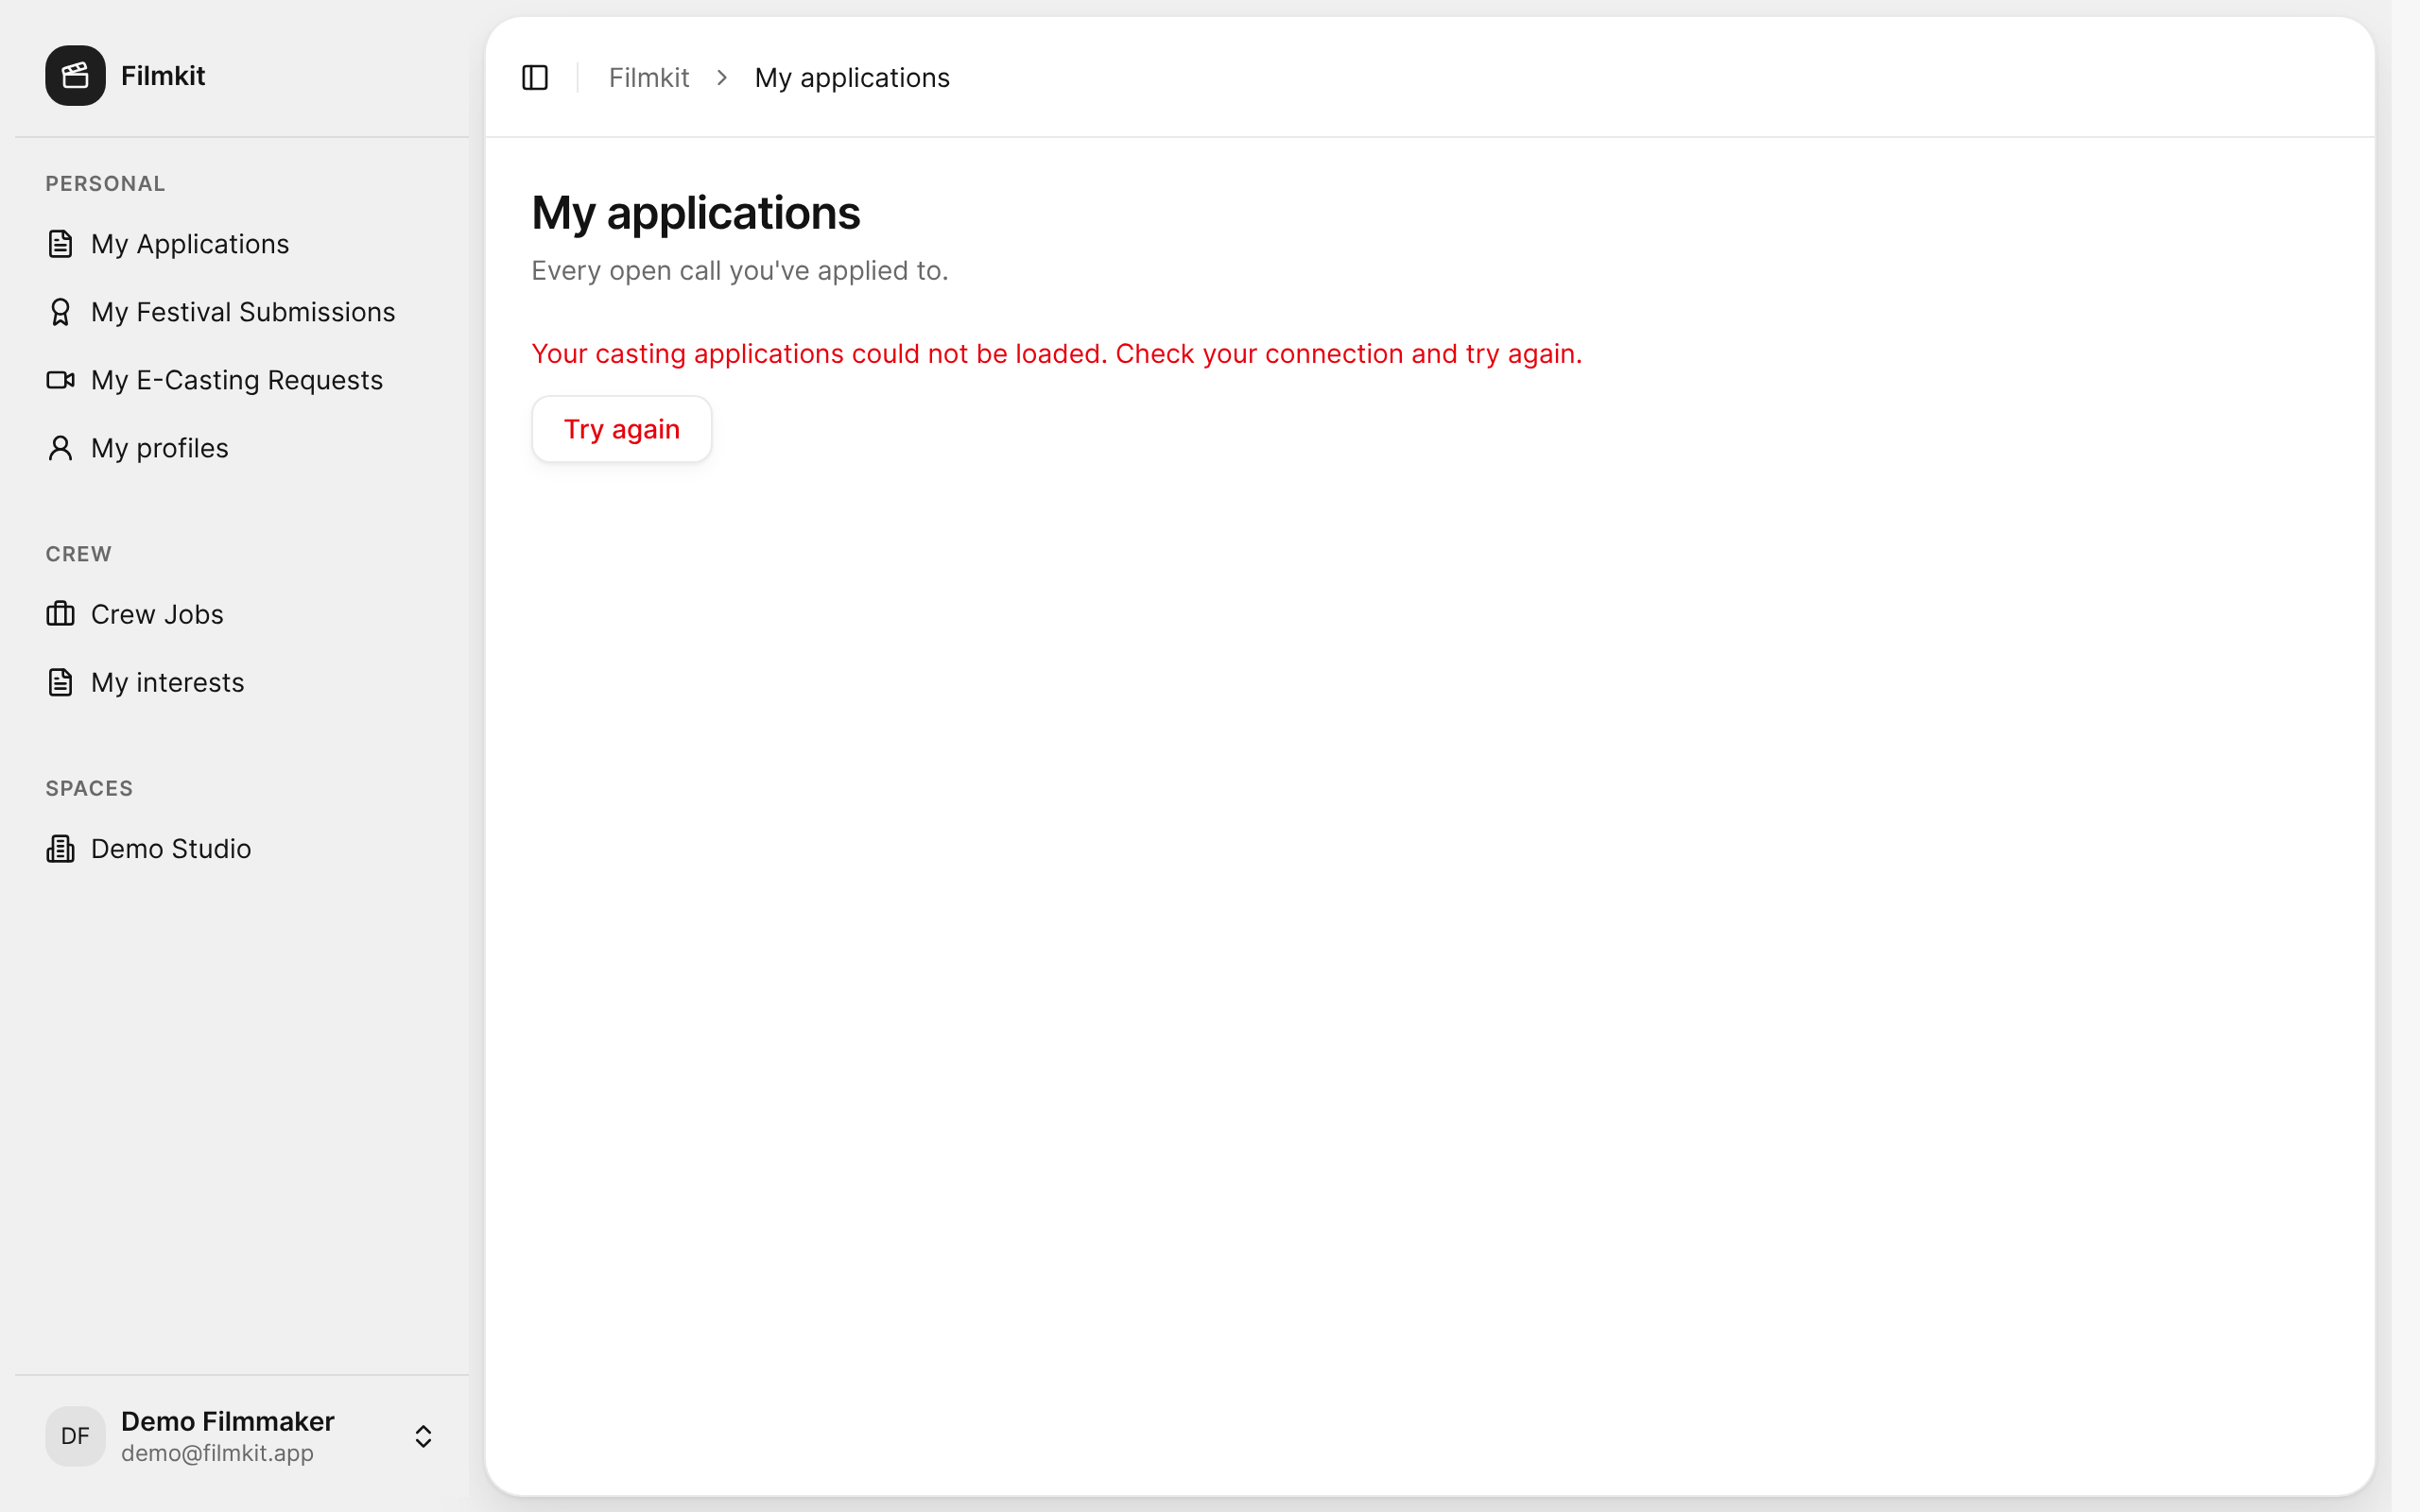Click the Filmkit breadcrumb link
2420x1512 pixels.
click(x=649, y=77)
